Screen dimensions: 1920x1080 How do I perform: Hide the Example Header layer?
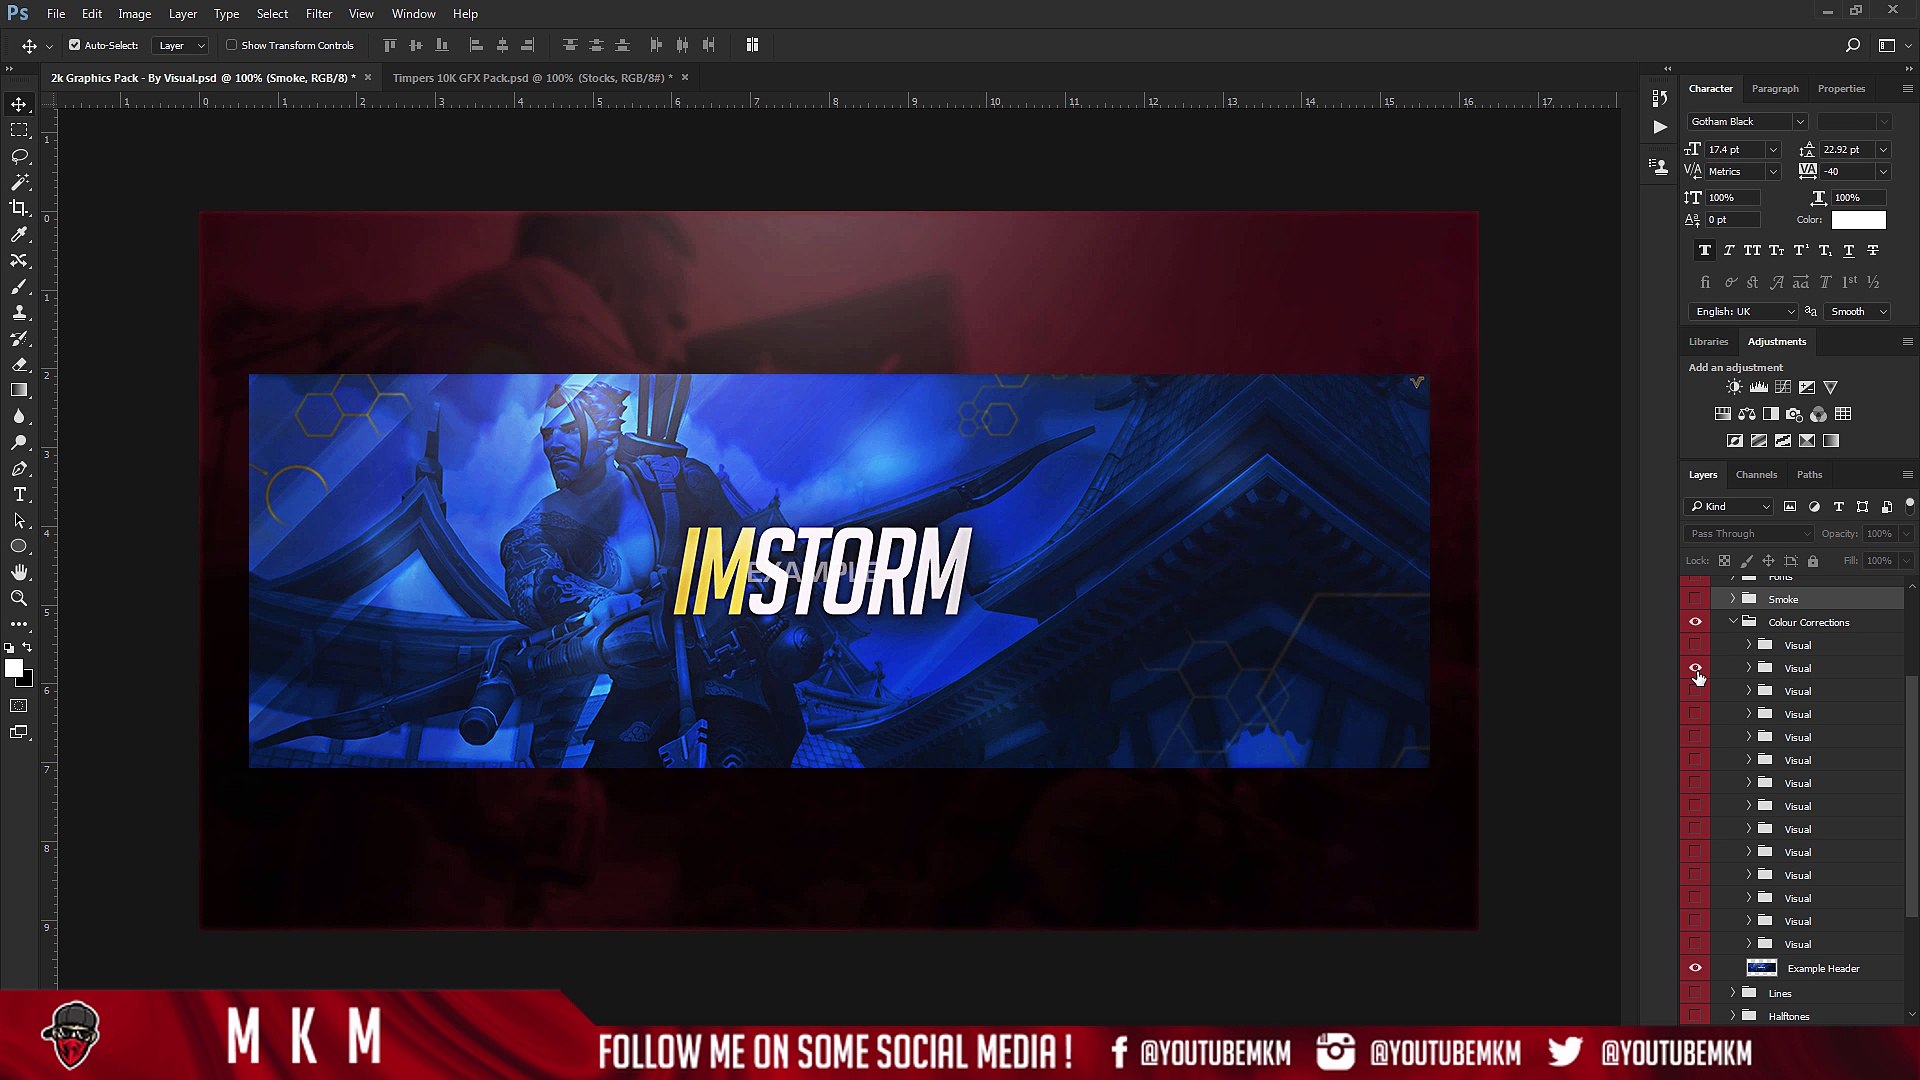1695,968
